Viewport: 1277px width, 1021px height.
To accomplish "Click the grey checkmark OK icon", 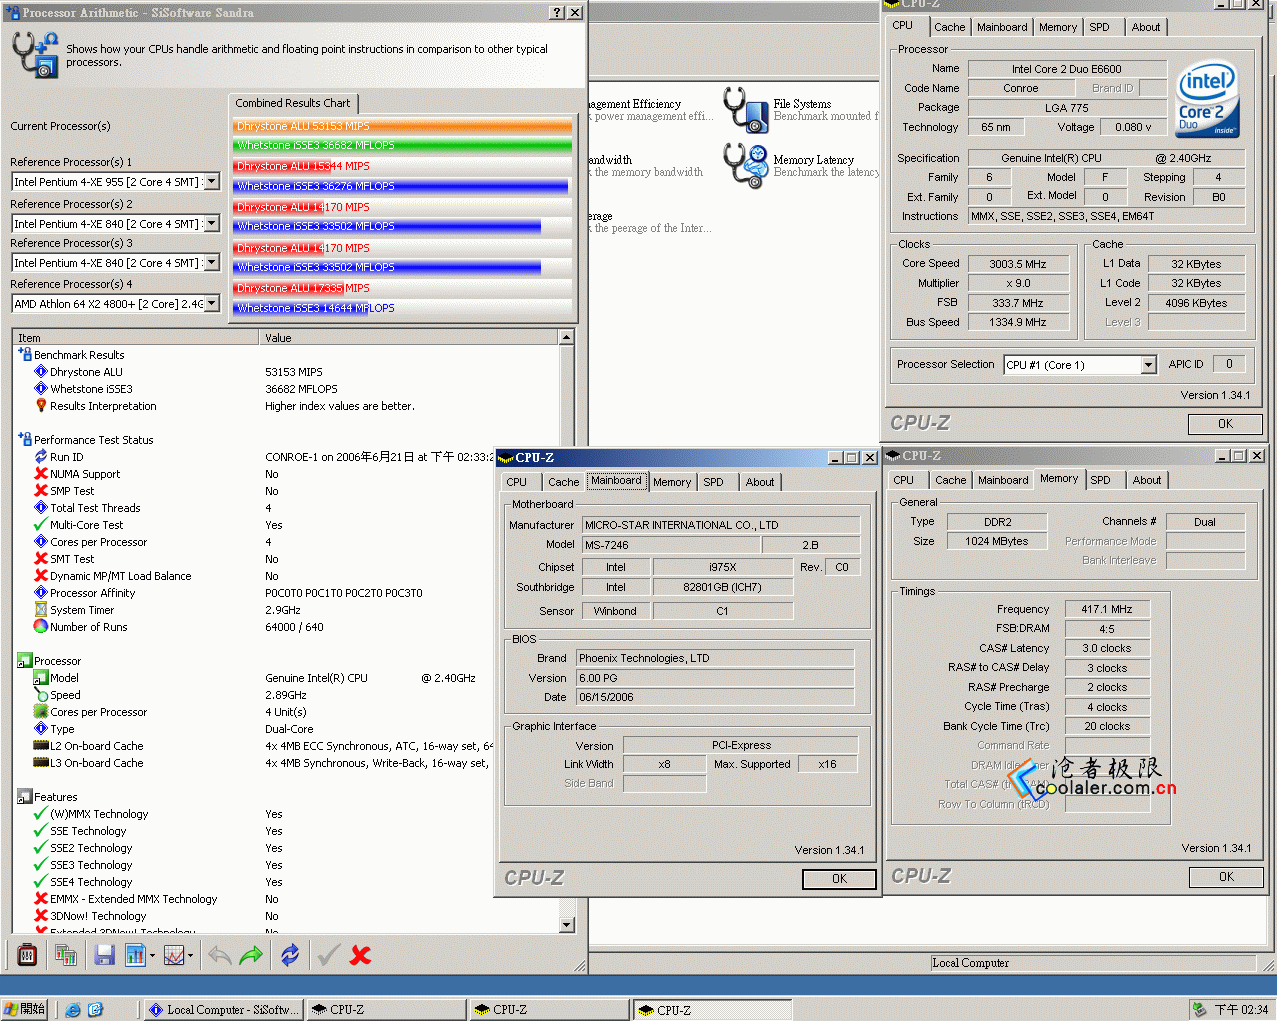I will 328,955.
